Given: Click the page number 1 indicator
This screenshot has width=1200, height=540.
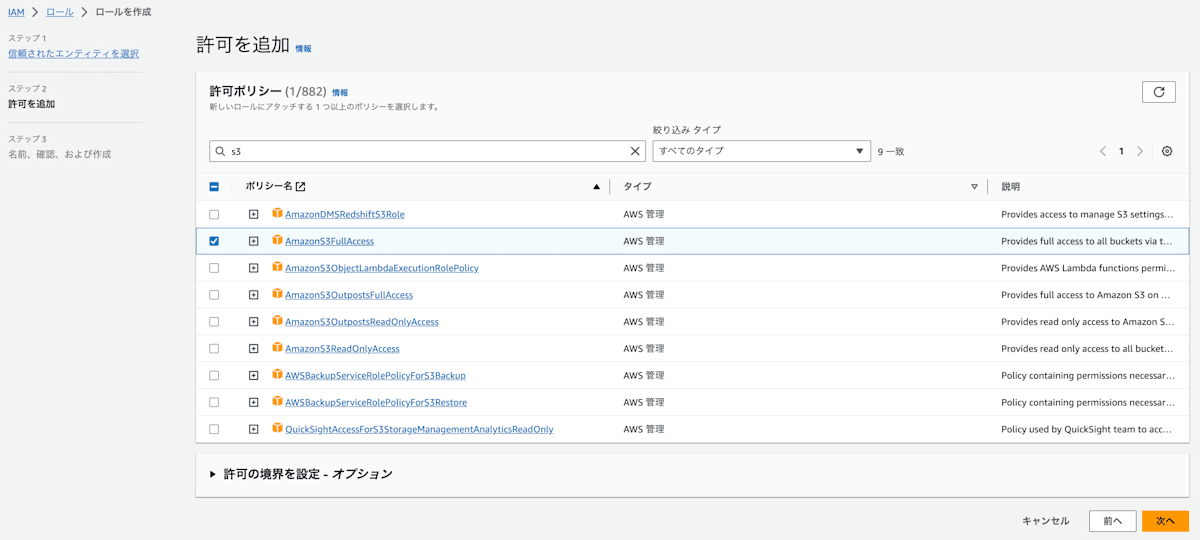Looking at the screenshot, I should (x=1121, y=151).
